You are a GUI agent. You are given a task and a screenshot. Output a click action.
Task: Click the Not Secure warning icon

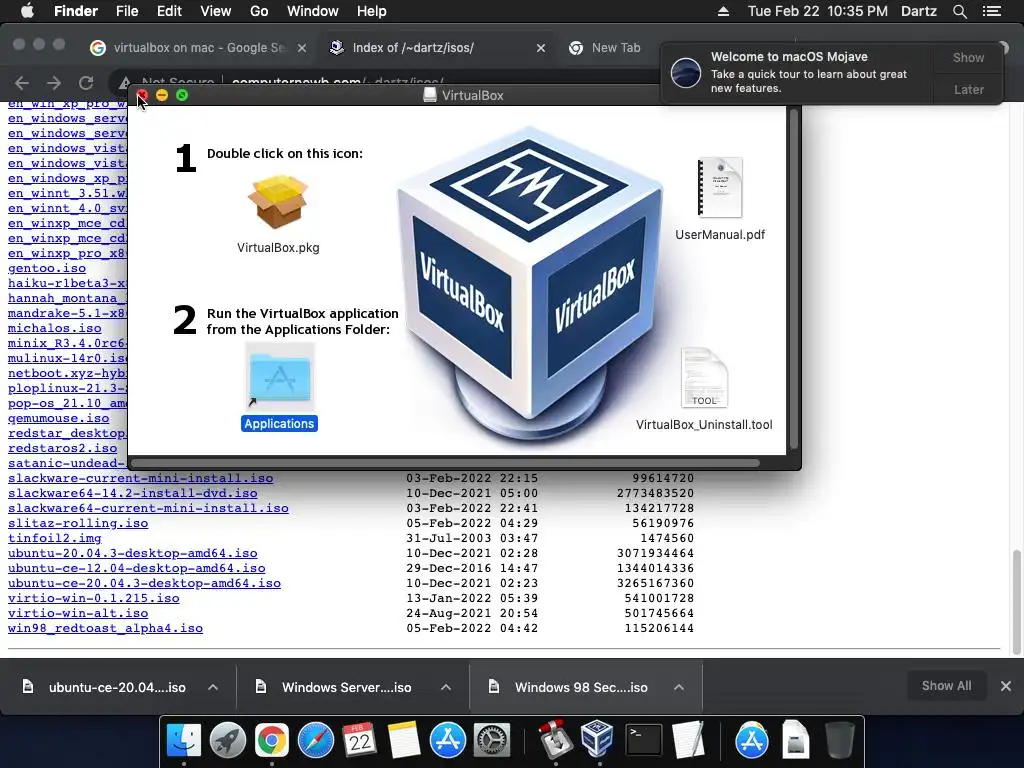123,83
